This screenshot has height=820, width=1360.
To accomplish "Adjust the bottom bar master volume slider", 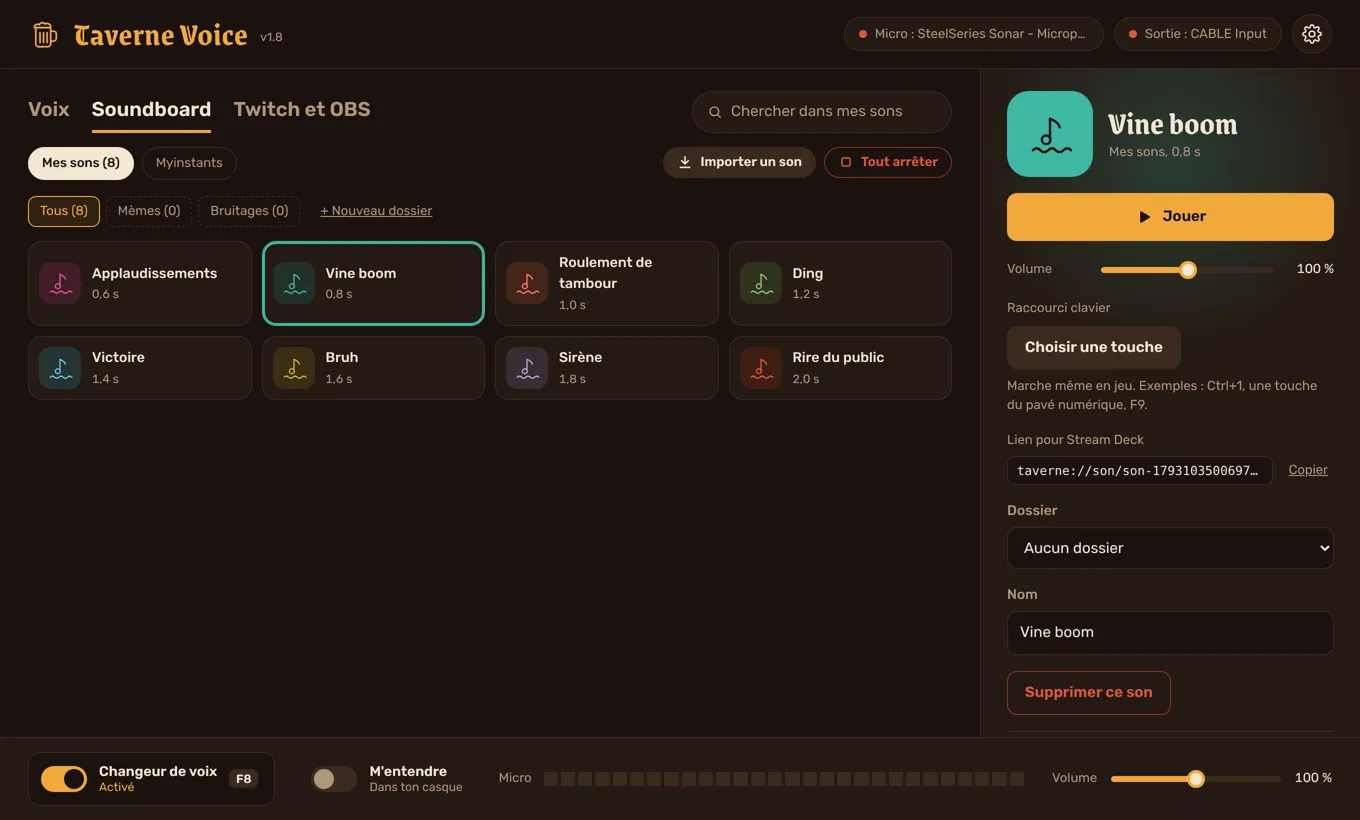I will point(1196,779).
